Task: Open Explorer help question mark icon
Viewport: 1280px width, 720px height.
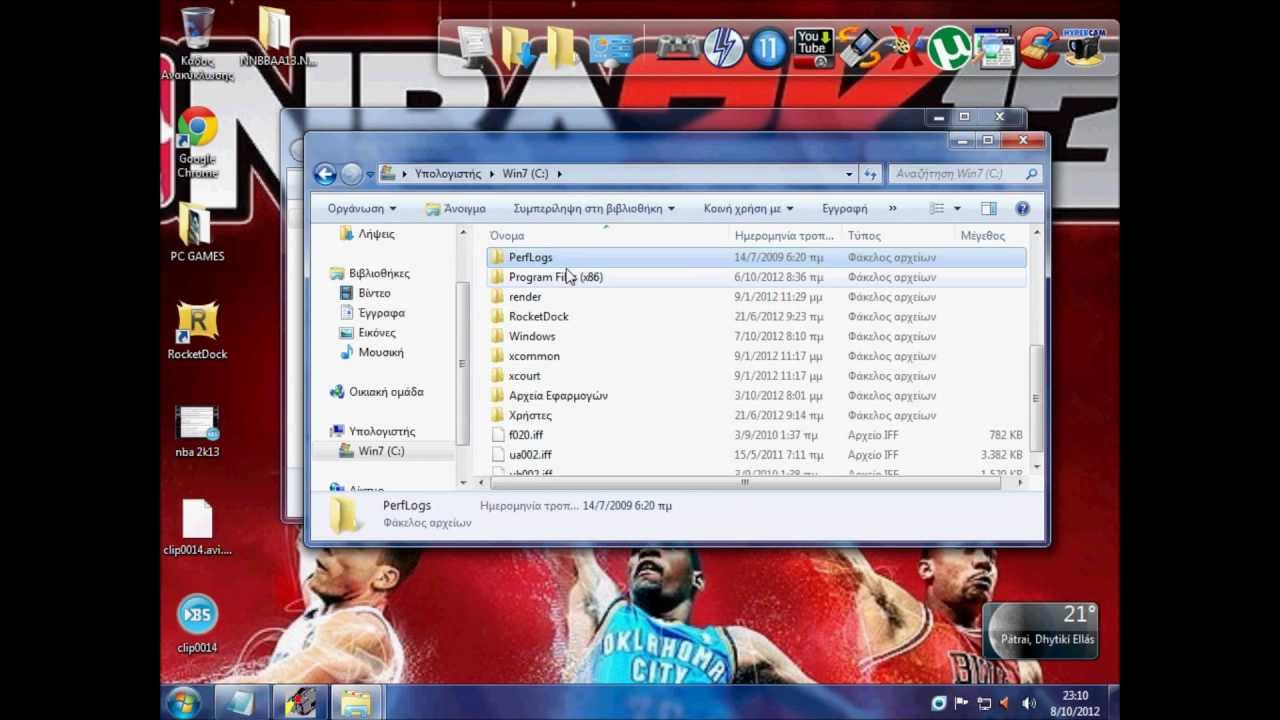Action: (x=1022, y=209)
